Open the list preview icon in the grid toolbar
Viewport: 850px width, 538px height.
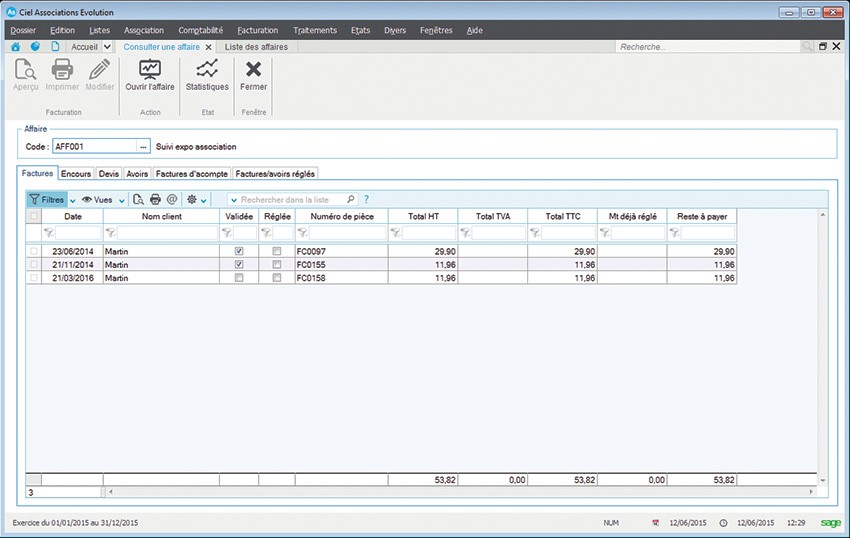coord(139,200)
